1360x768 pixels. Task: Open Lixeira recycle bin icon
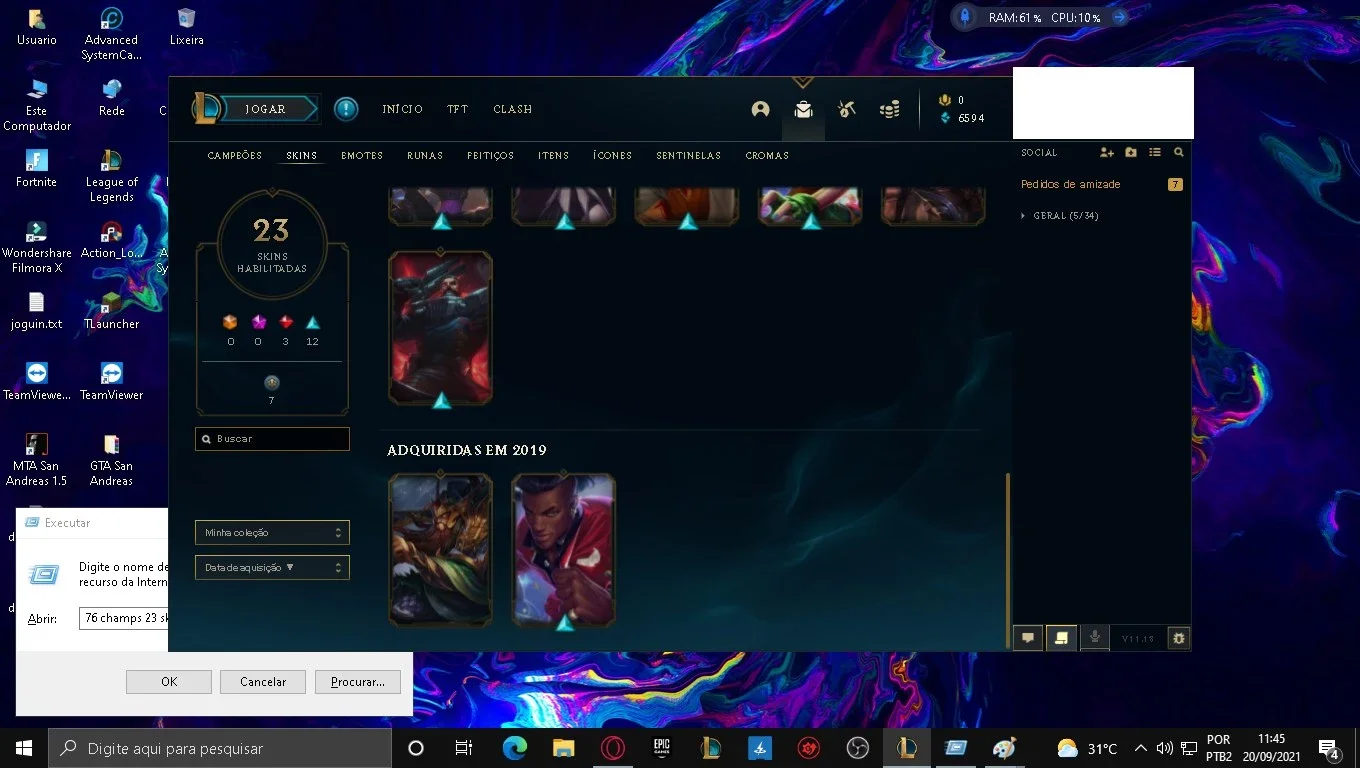[x=186, y=26]
